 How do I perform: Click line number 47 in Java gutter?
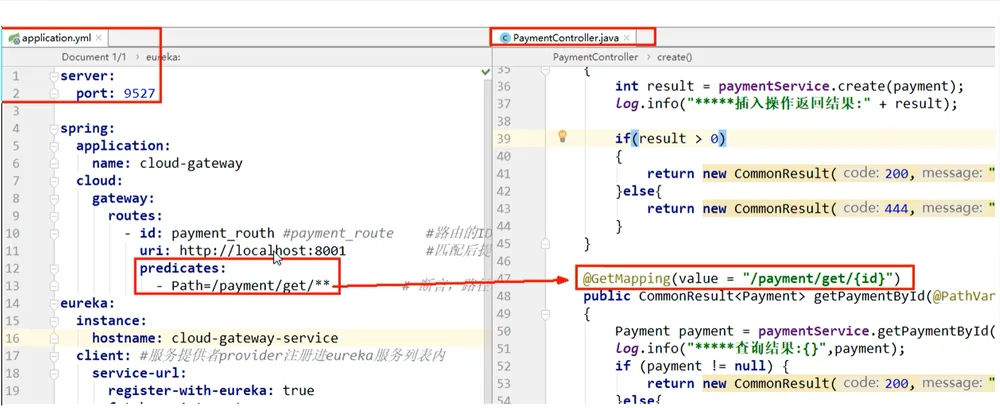tap(504, 278)
